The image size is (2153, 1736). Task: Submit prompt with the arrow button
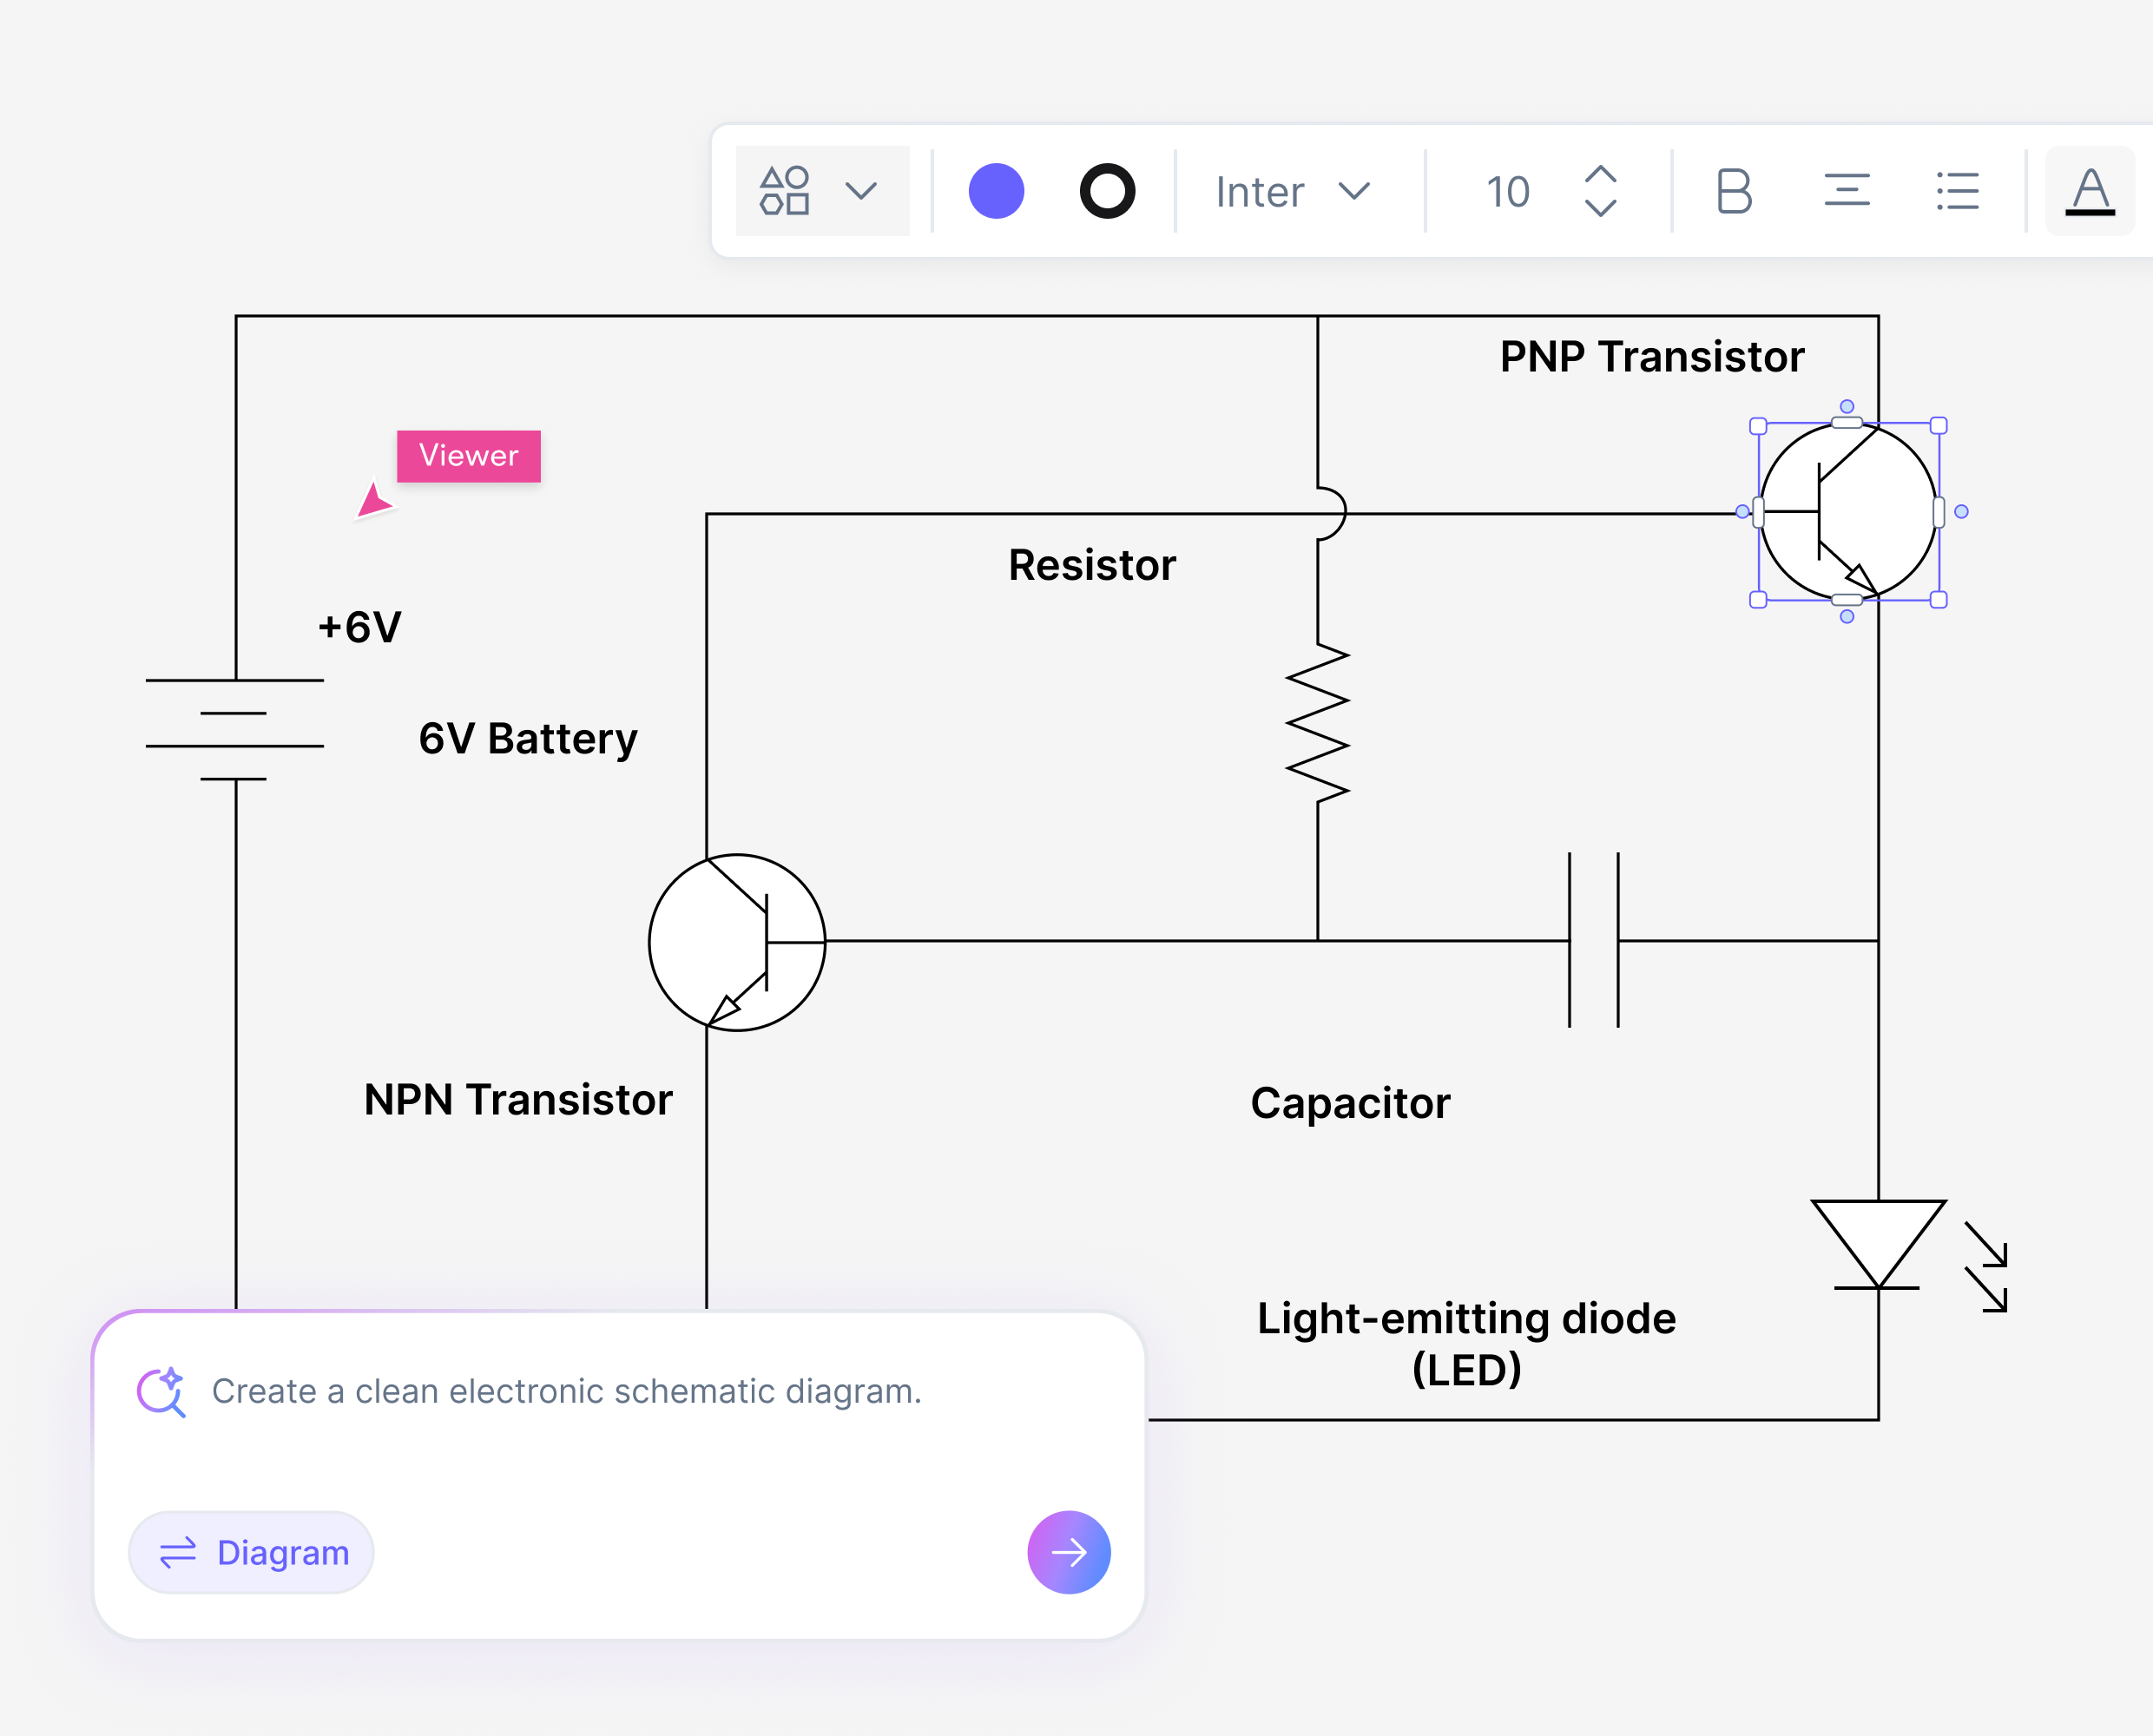pos(1069,1552)
